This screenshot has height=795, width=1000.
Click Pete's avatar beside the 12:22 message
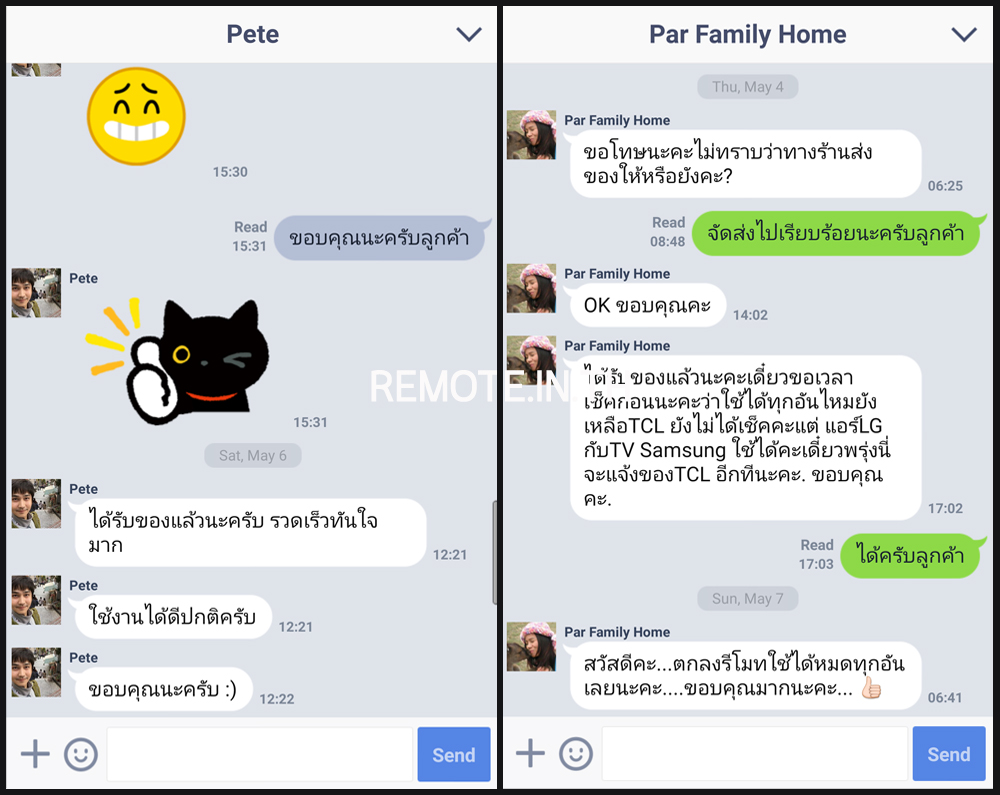pyautogui.click(x=36, y=672)
